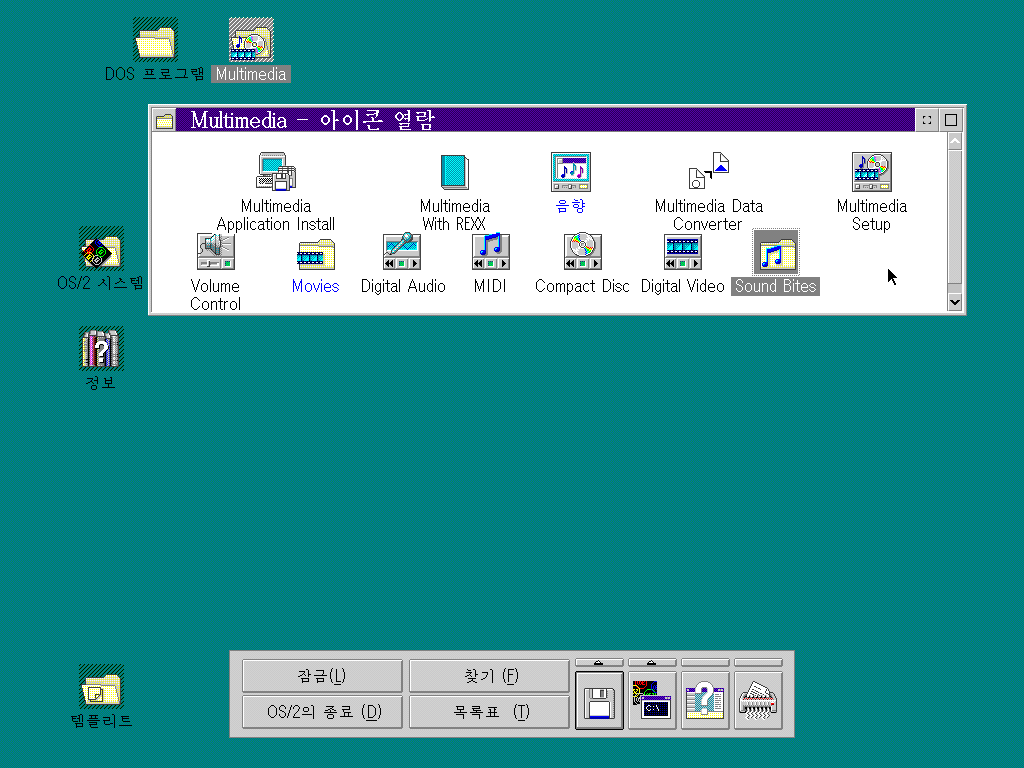Image resolution: width=1024 pixels, height=768 pixels.
Task: Click the Multimedia window vertical scrollbar track
Action: pyautogui.click(x=955, y=222)
